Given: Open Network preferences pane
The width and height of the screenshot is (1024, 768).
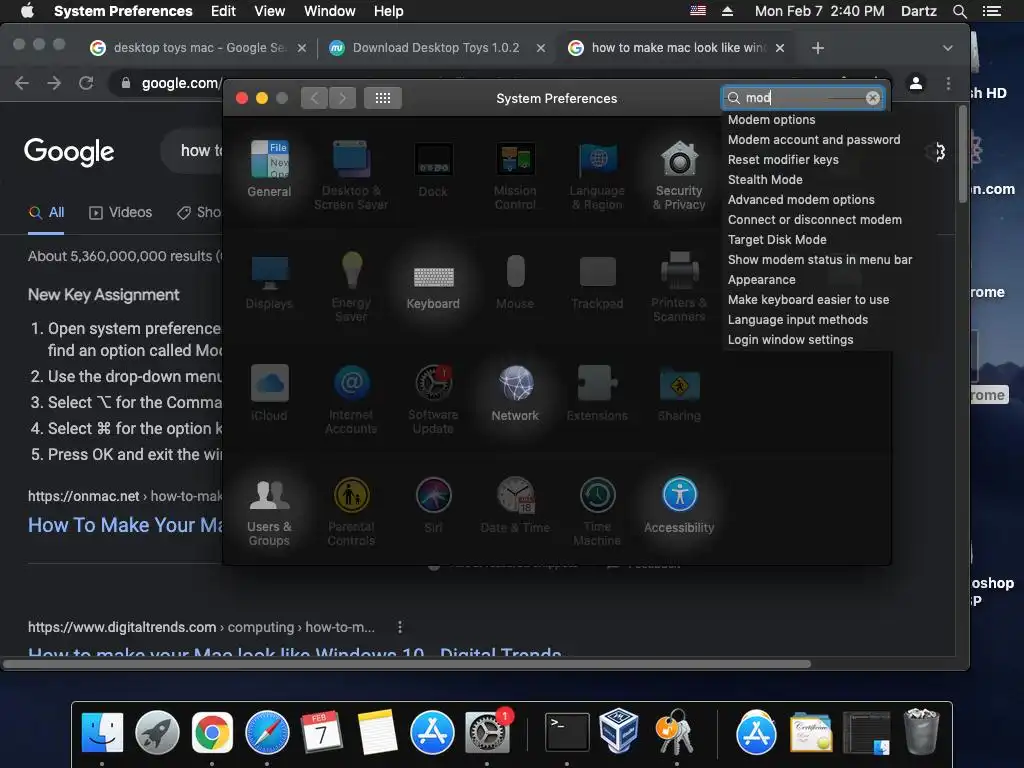Looking at the screenshot, I should pyautogui.click(x=515, y=393).
